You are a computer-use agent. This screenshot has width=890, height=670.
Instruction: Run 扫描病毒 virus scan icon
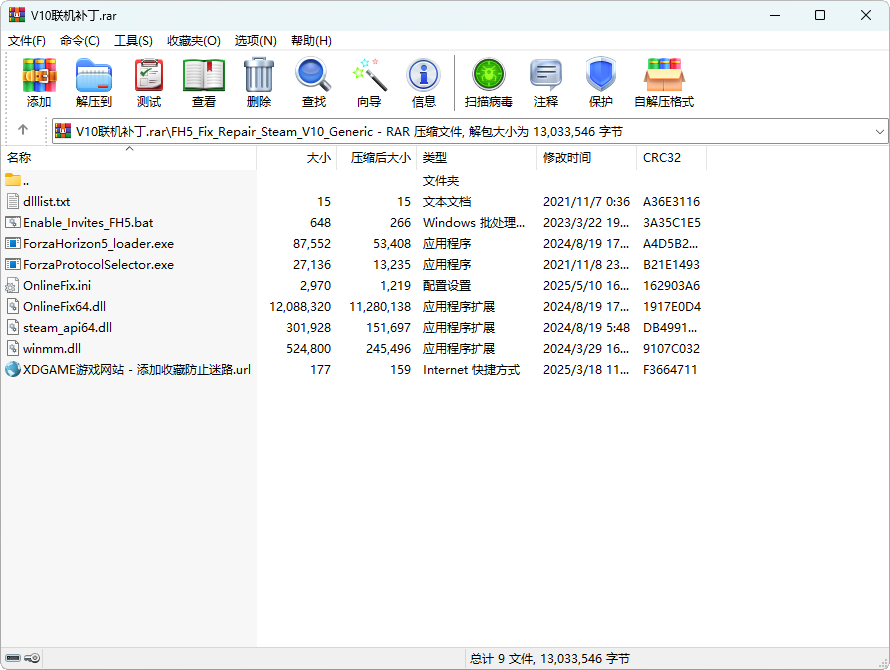pos(488,82)
